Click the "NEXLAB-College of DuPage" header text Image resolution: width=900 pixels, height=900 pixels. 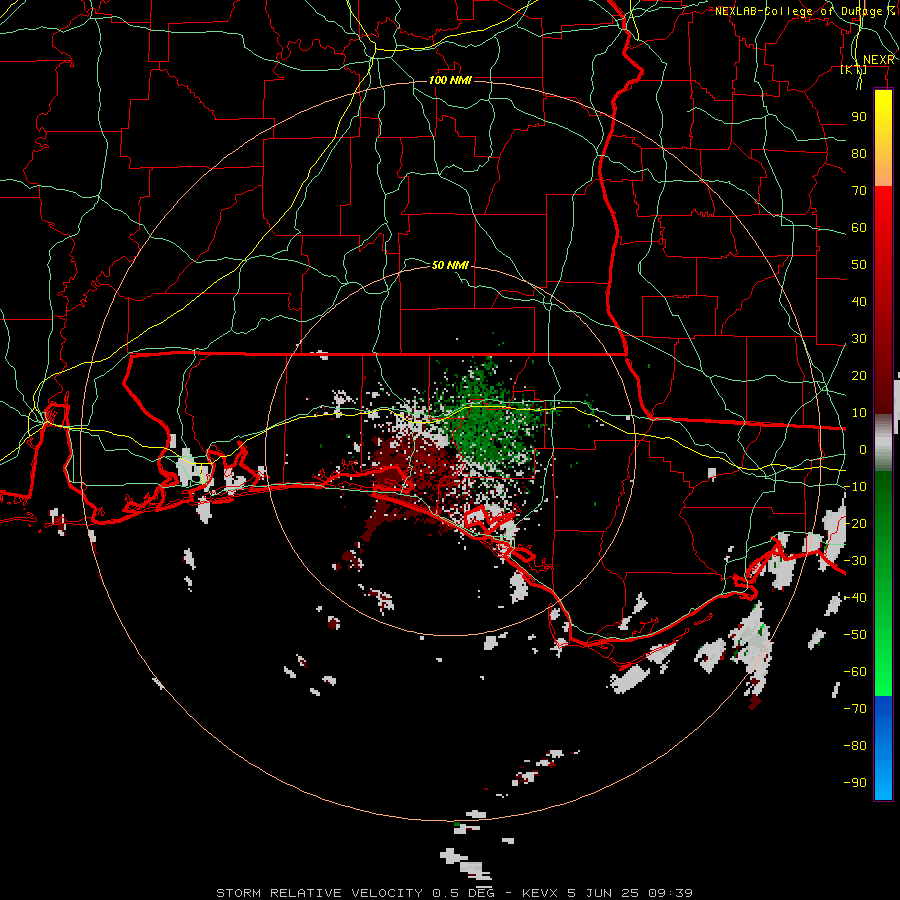pyautogui.click(x=799, y=11)
